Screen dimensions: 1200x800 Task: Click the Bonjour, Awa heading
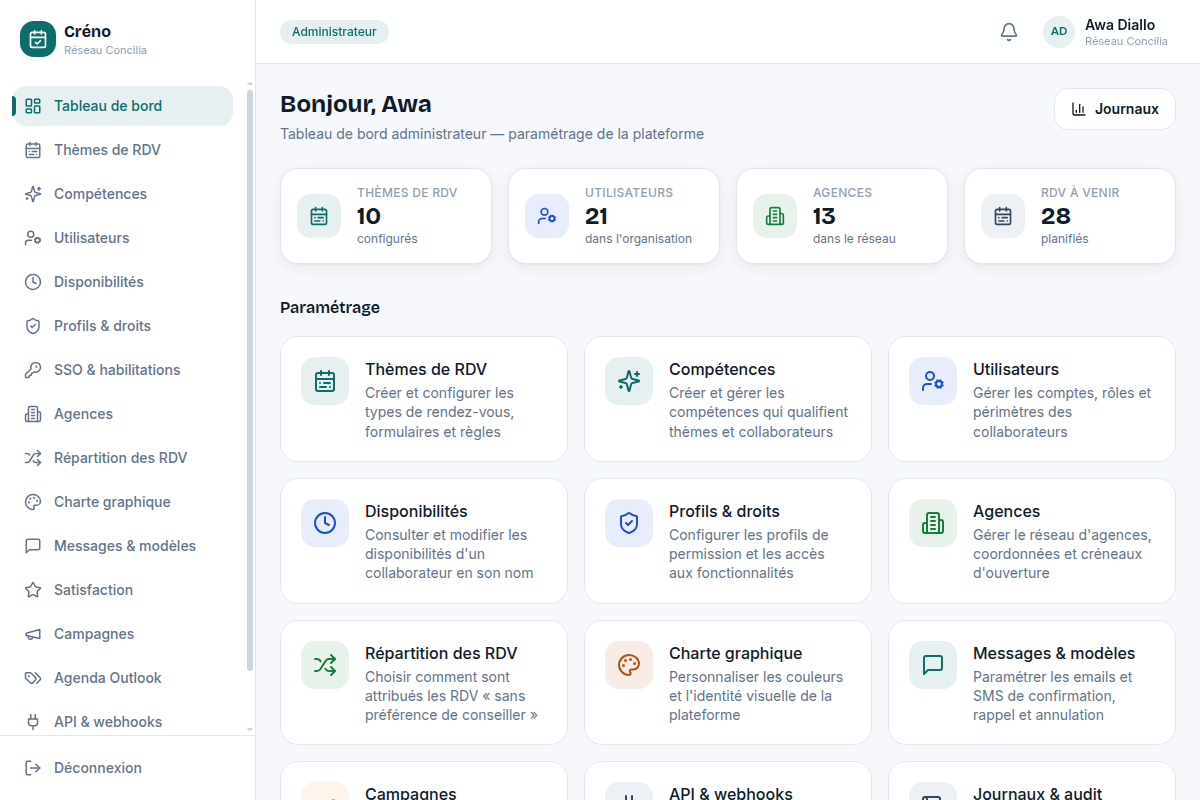356,104
